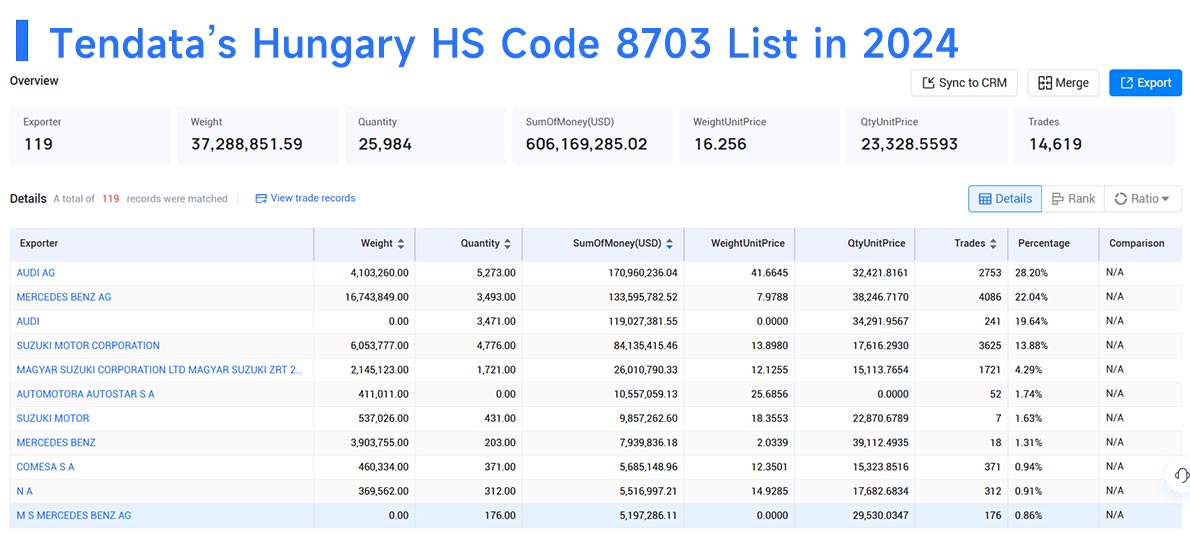Click the Comparison column header
The height and width of the screenshot is (540, 1190).
pos(1140,244)
